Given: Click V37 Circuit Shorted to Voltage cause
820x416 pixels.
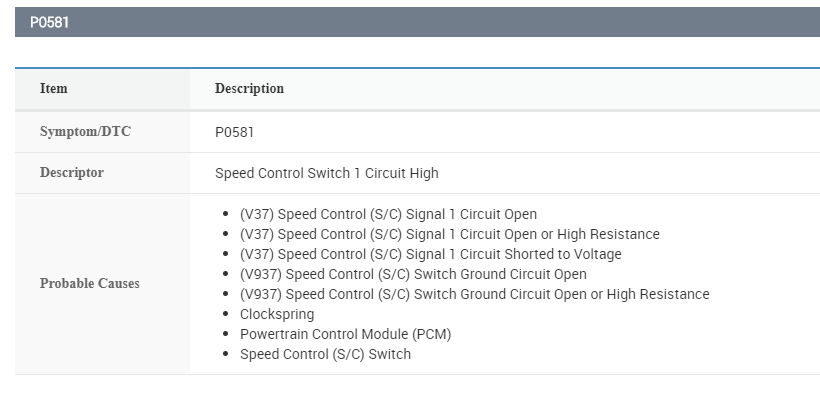Looking at the screenshot, I should 430,254.
